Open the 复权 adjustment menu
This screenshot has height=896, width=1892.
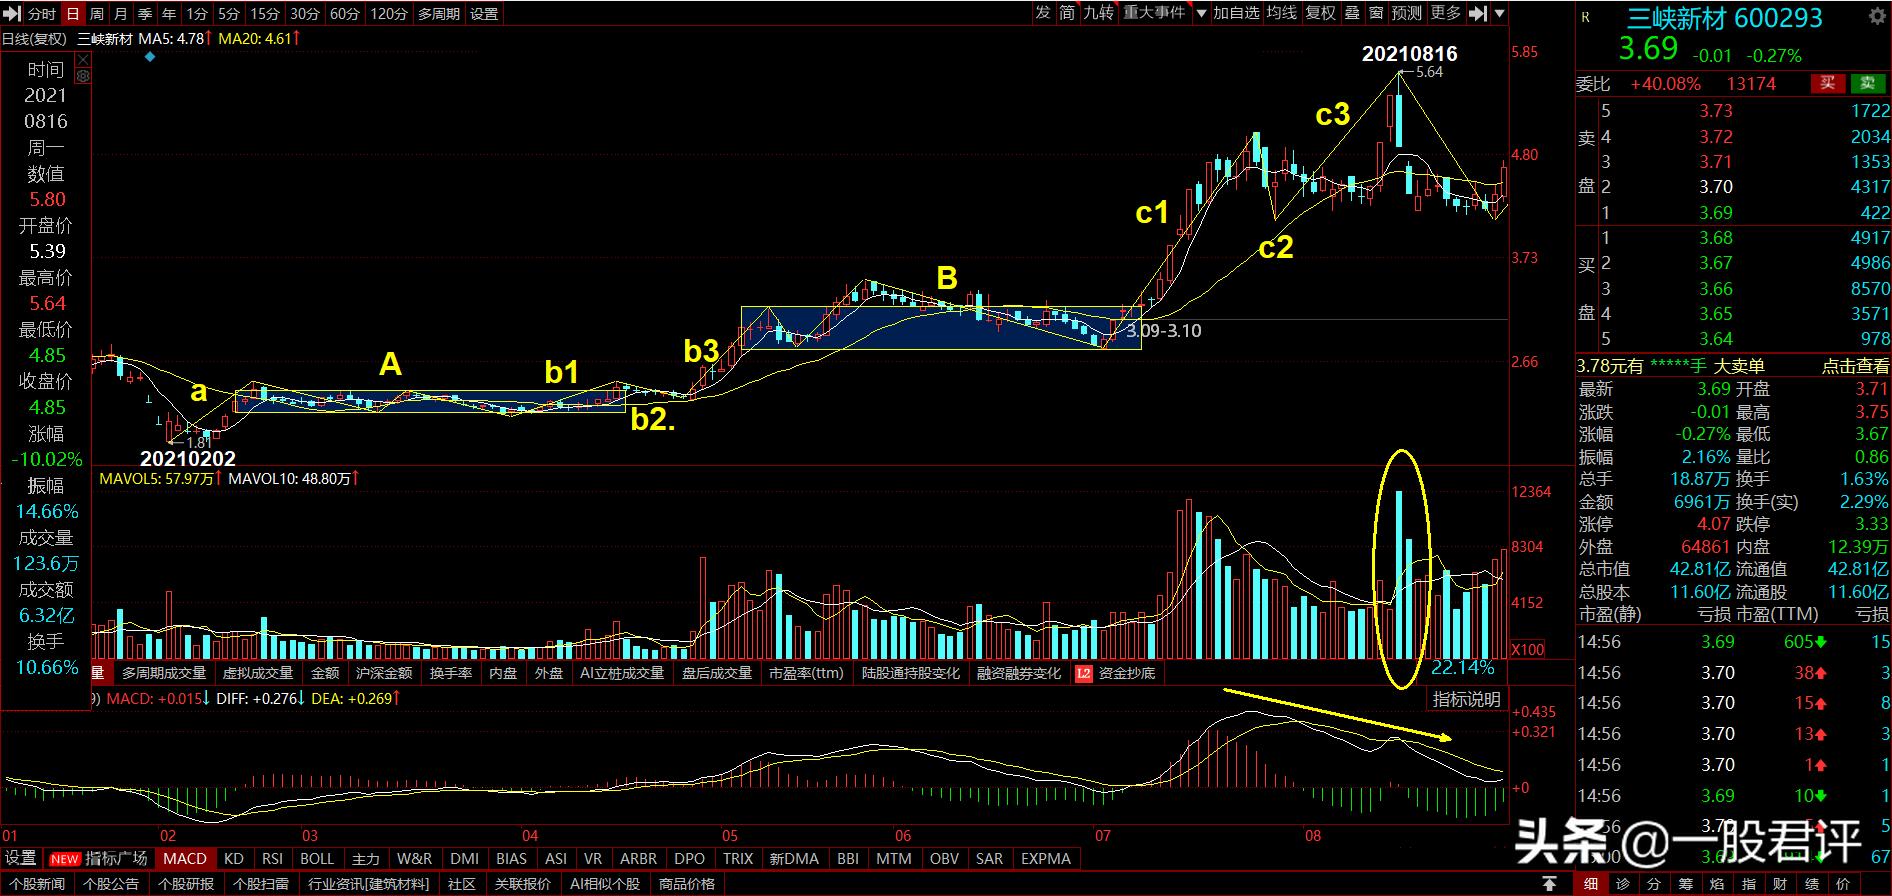pyautogui.click(x=1320, y=13)
